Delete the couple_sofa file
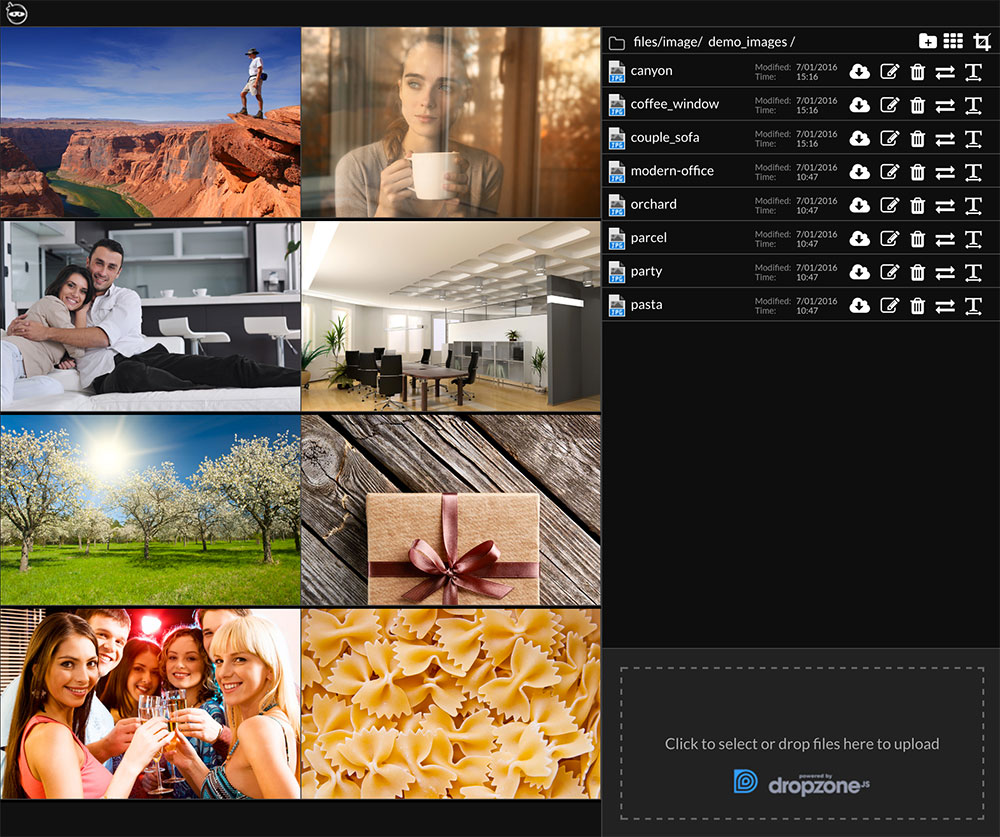 (x=917, y=138)
